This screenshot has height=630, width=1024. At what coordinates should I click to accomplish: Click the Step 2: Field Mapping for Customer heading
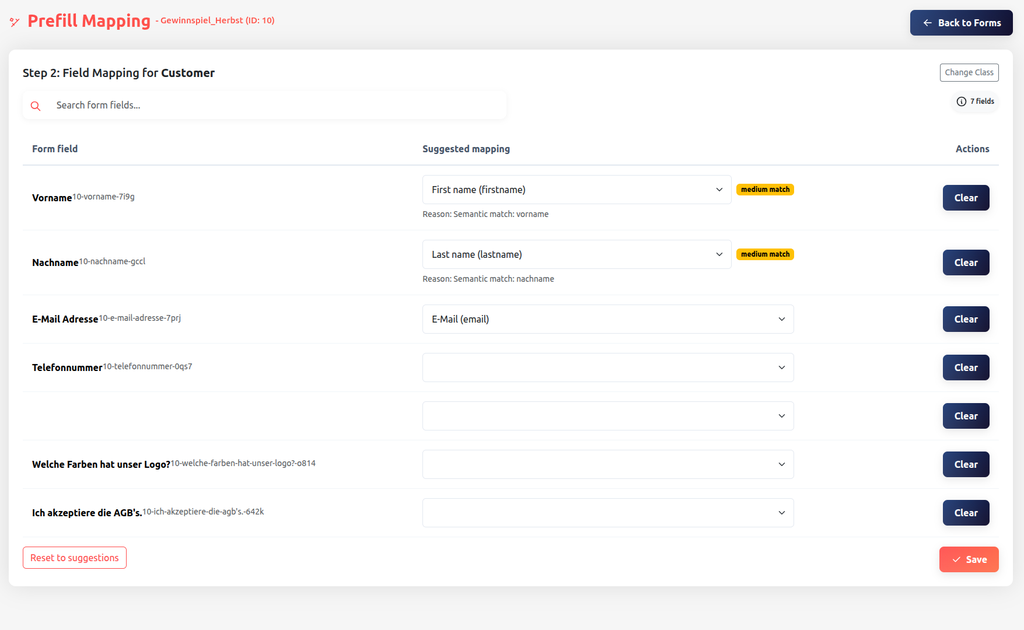pos(118,73)
